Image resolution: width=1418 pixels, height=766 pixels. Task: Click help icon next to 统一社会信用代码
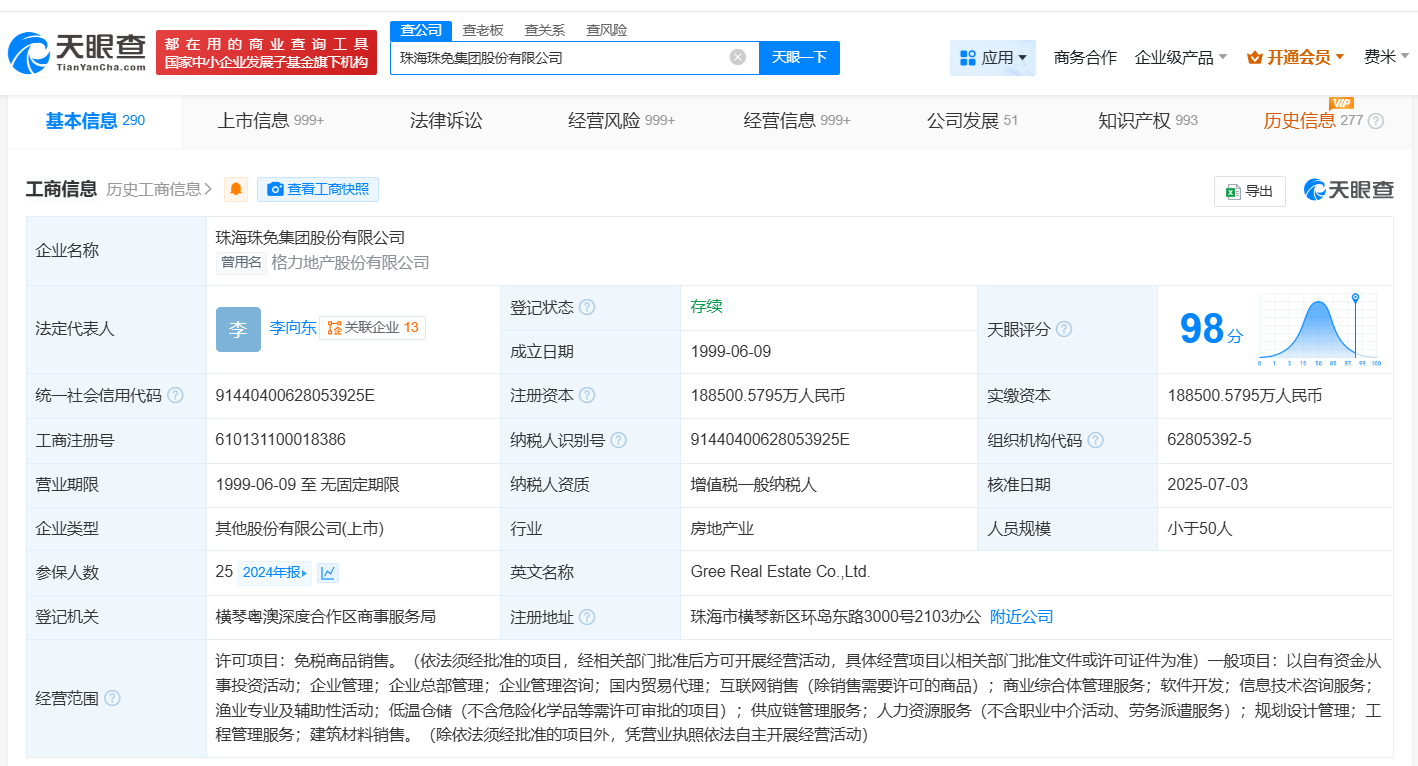pos(176,395)
